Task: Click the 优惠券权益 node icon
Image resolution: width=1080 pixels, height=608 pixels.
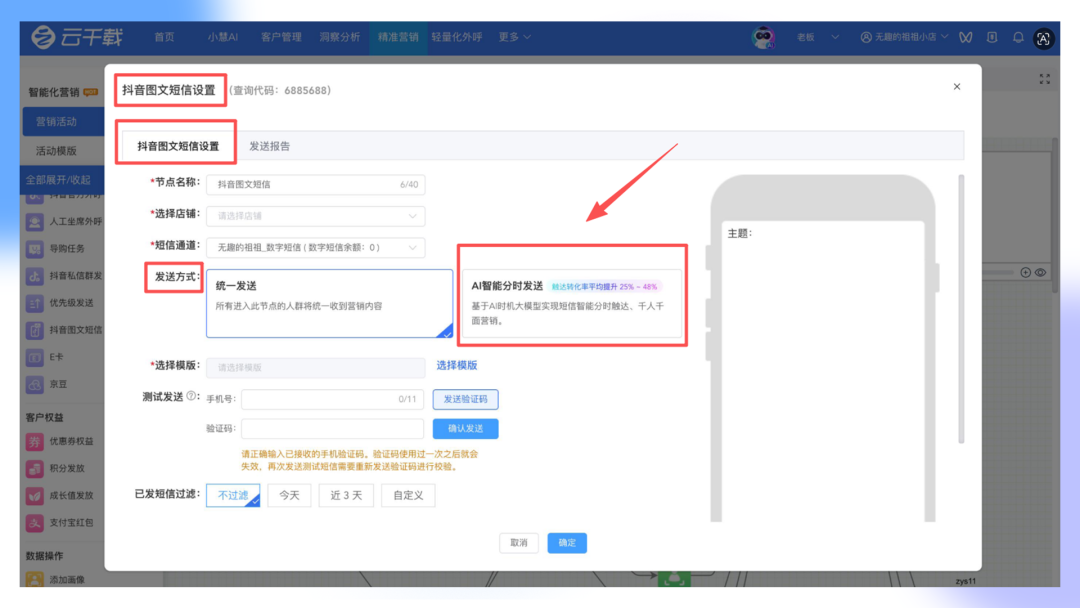Action: click(x=34, y=441)
